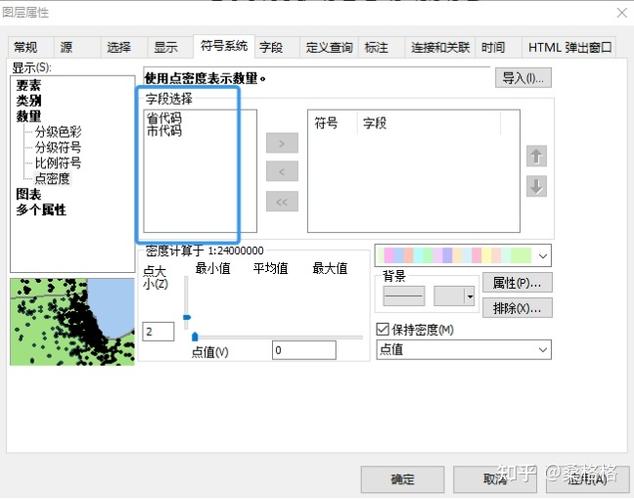The image size is (634, 500).
Task: Click the background line symbol swatch
Action: click(404, 296)
